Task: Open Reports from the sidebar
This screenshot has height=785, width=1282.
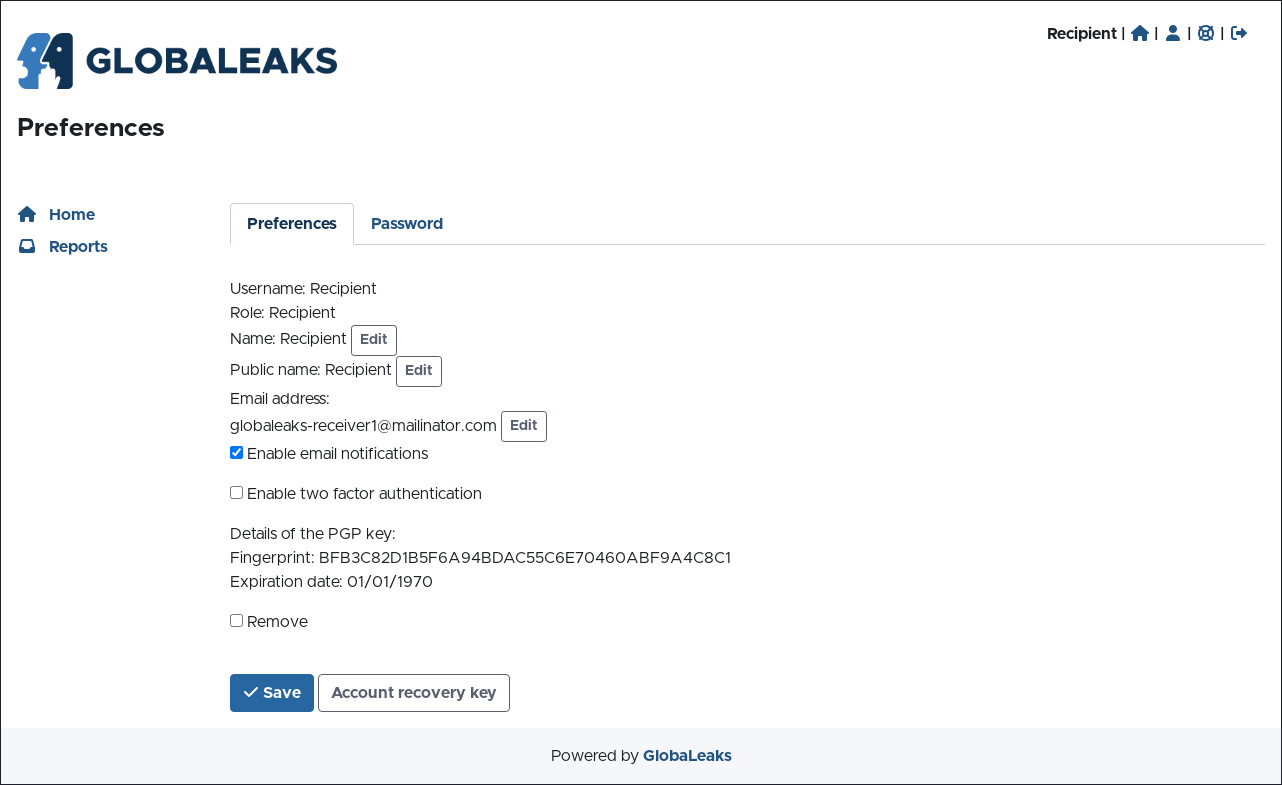Action: click(78, 246)
